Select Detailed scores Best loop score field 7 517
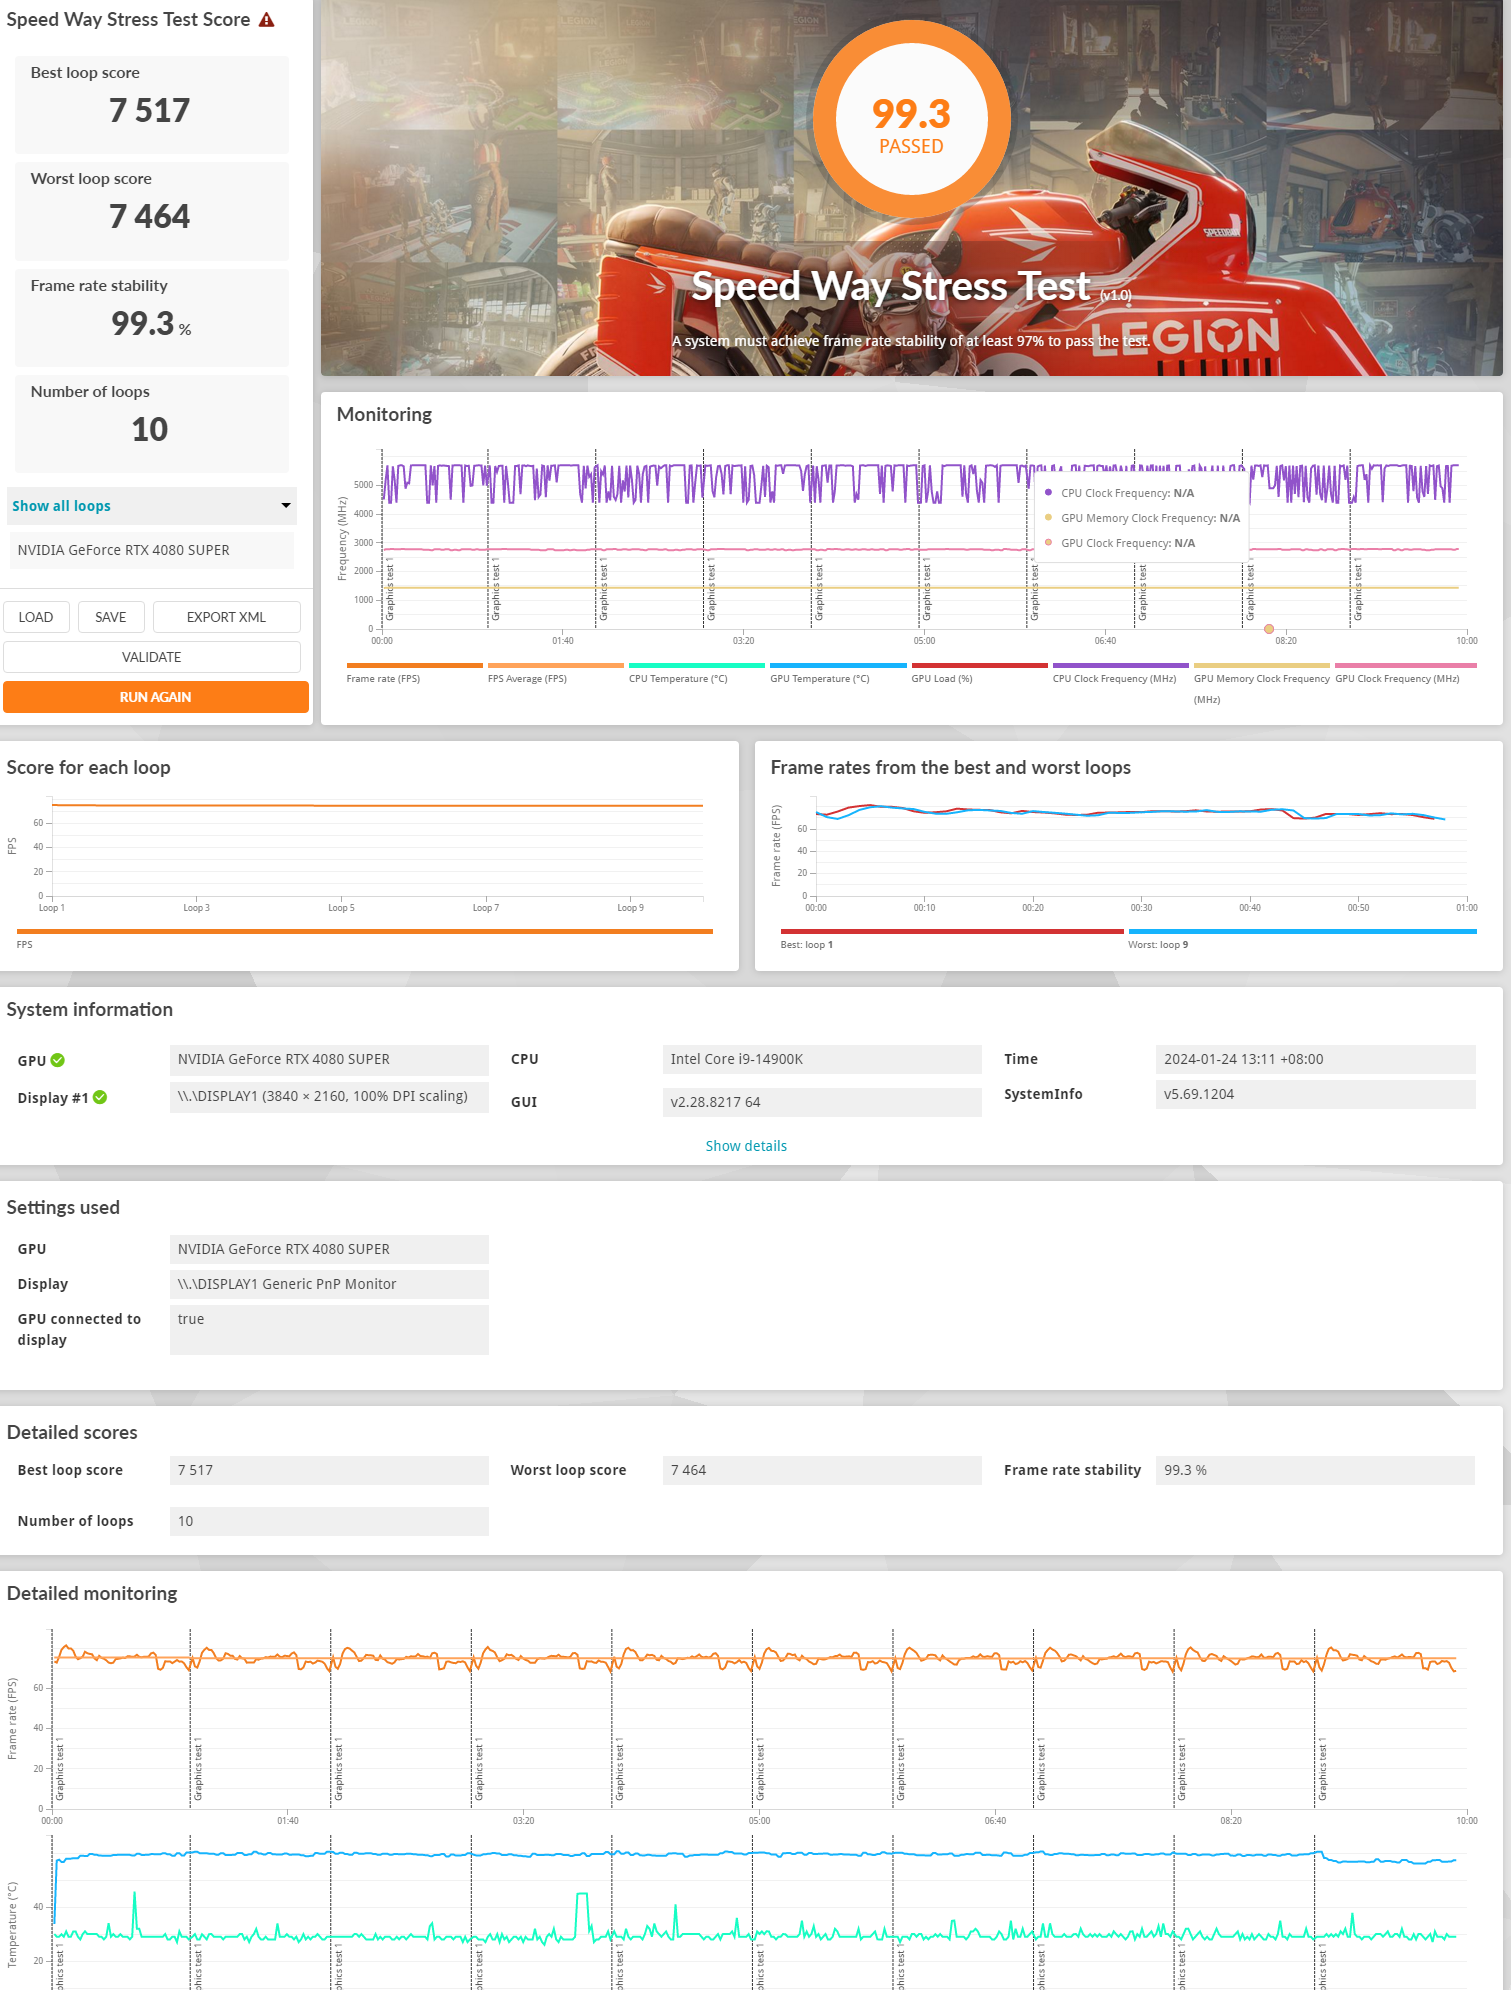 [329, 1470]
